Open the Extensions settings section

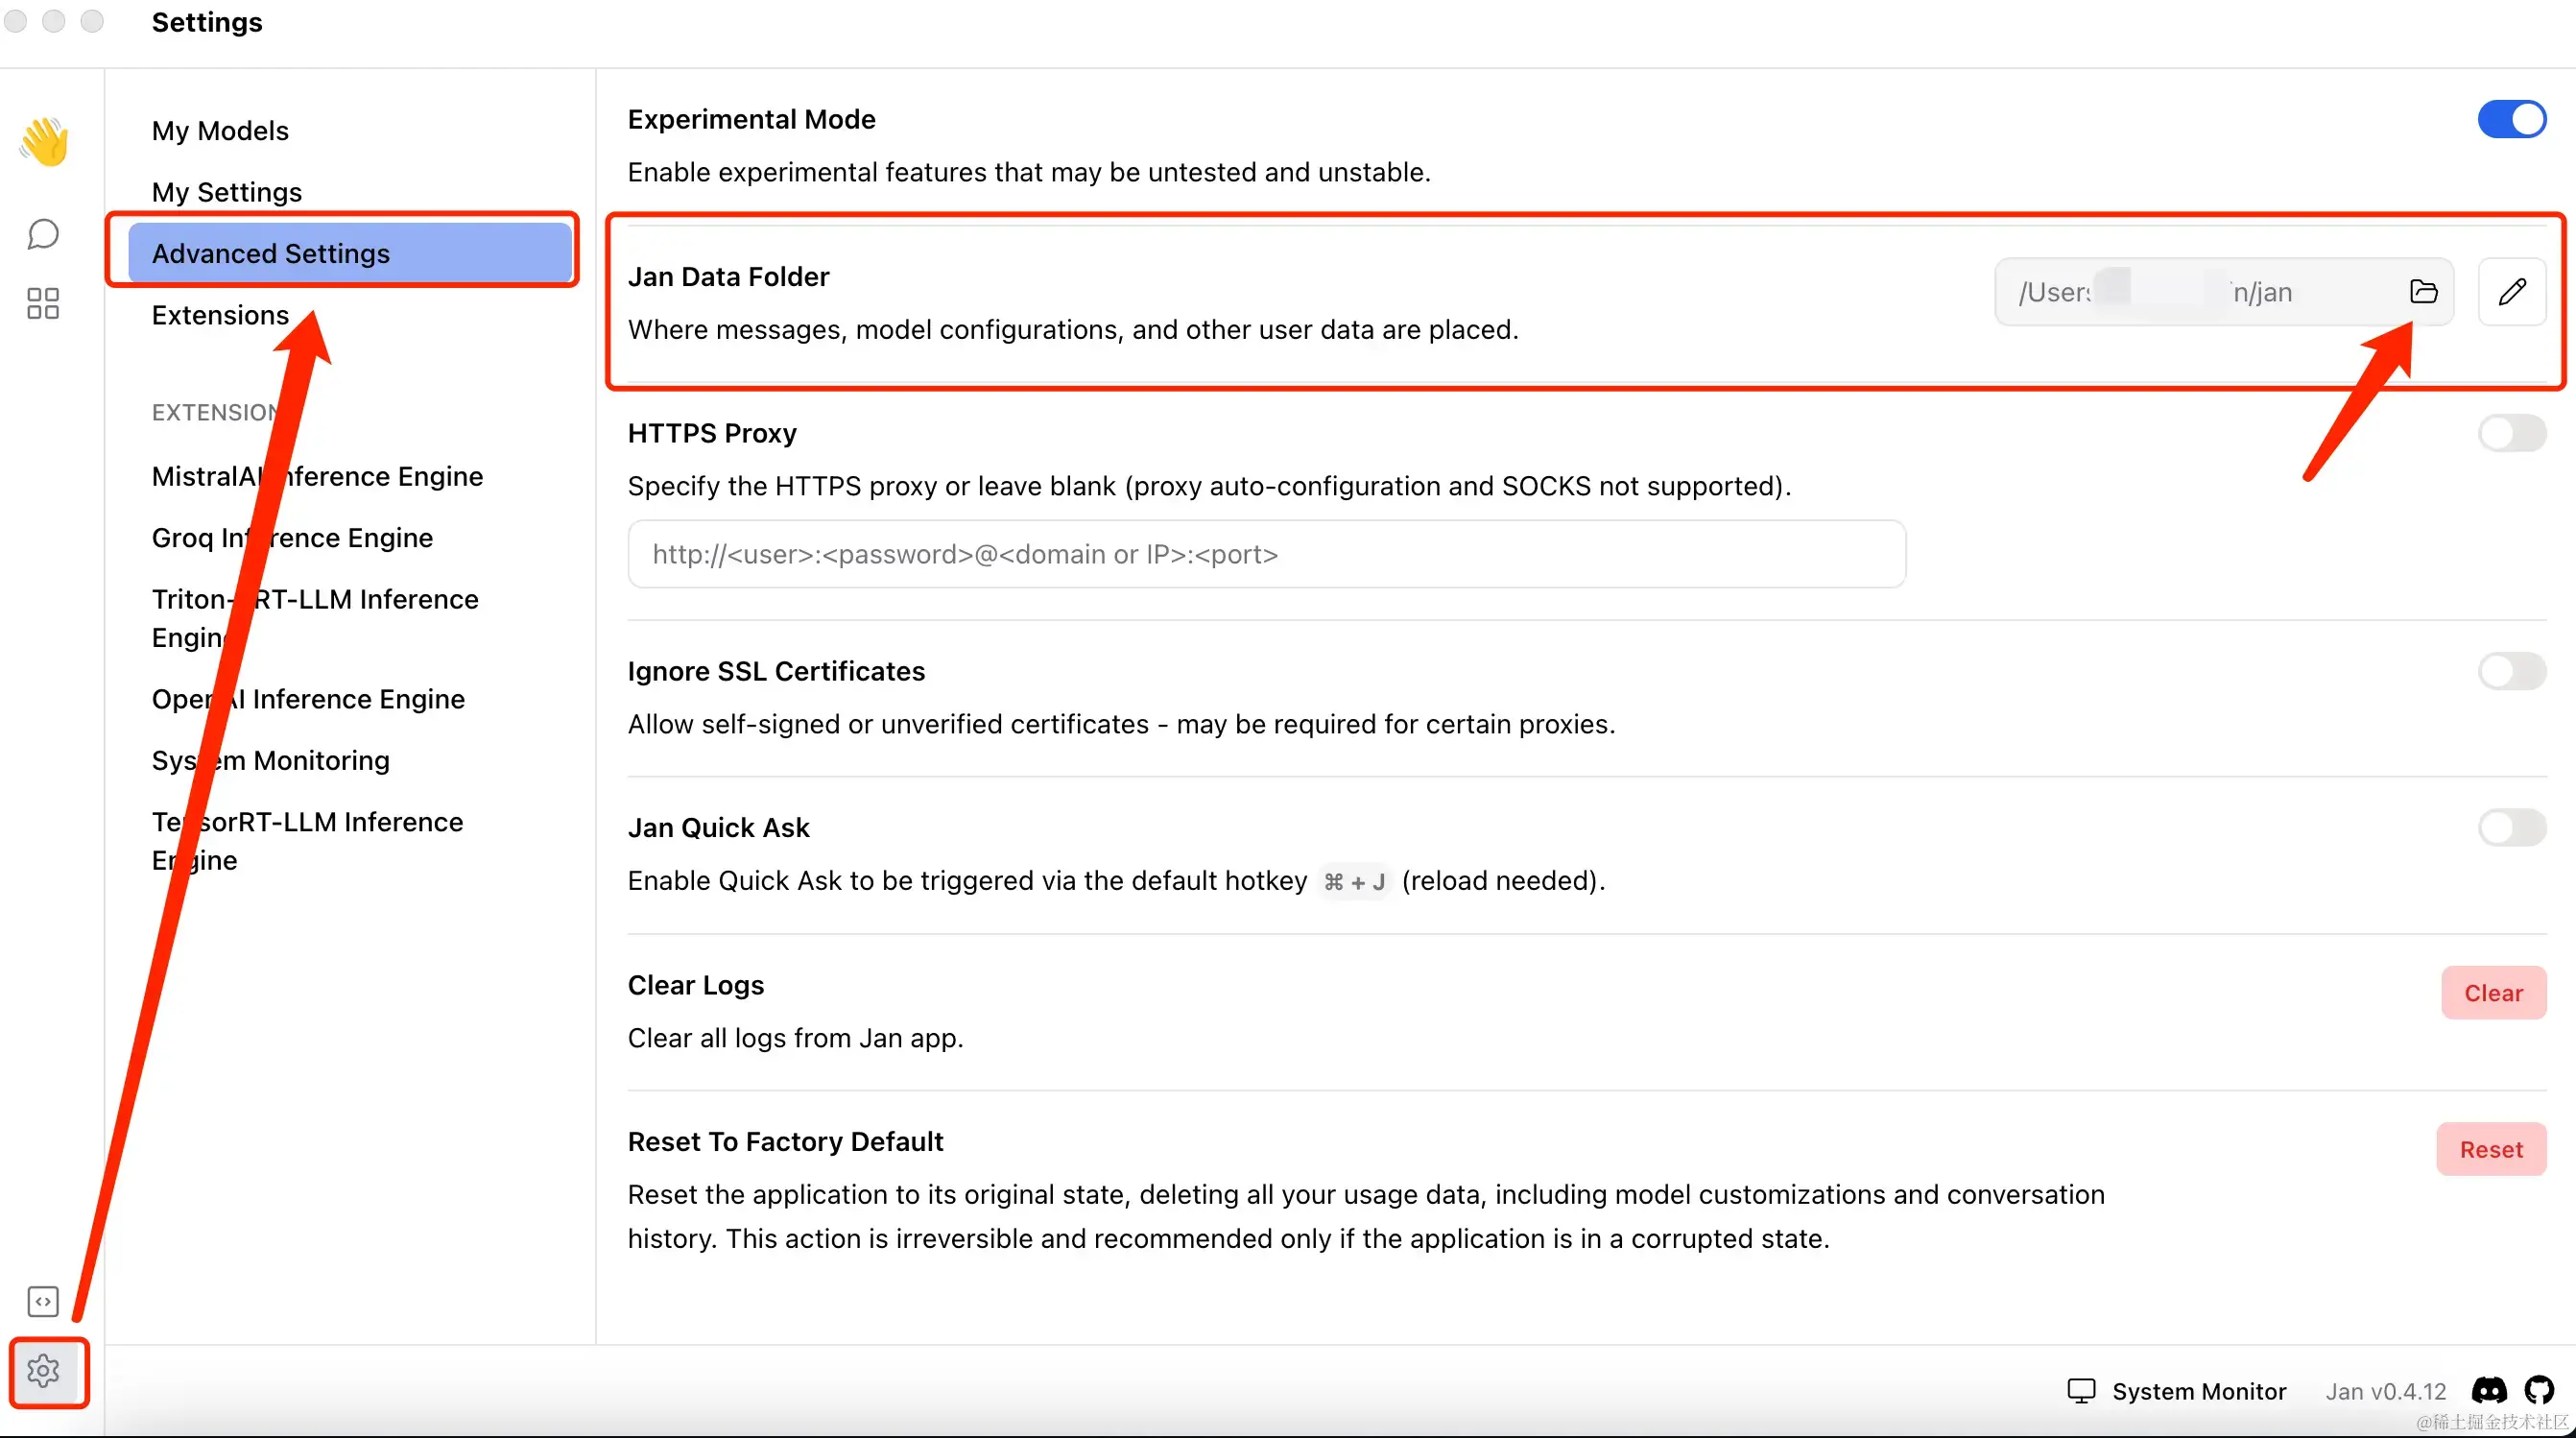[x=220, y=315]
